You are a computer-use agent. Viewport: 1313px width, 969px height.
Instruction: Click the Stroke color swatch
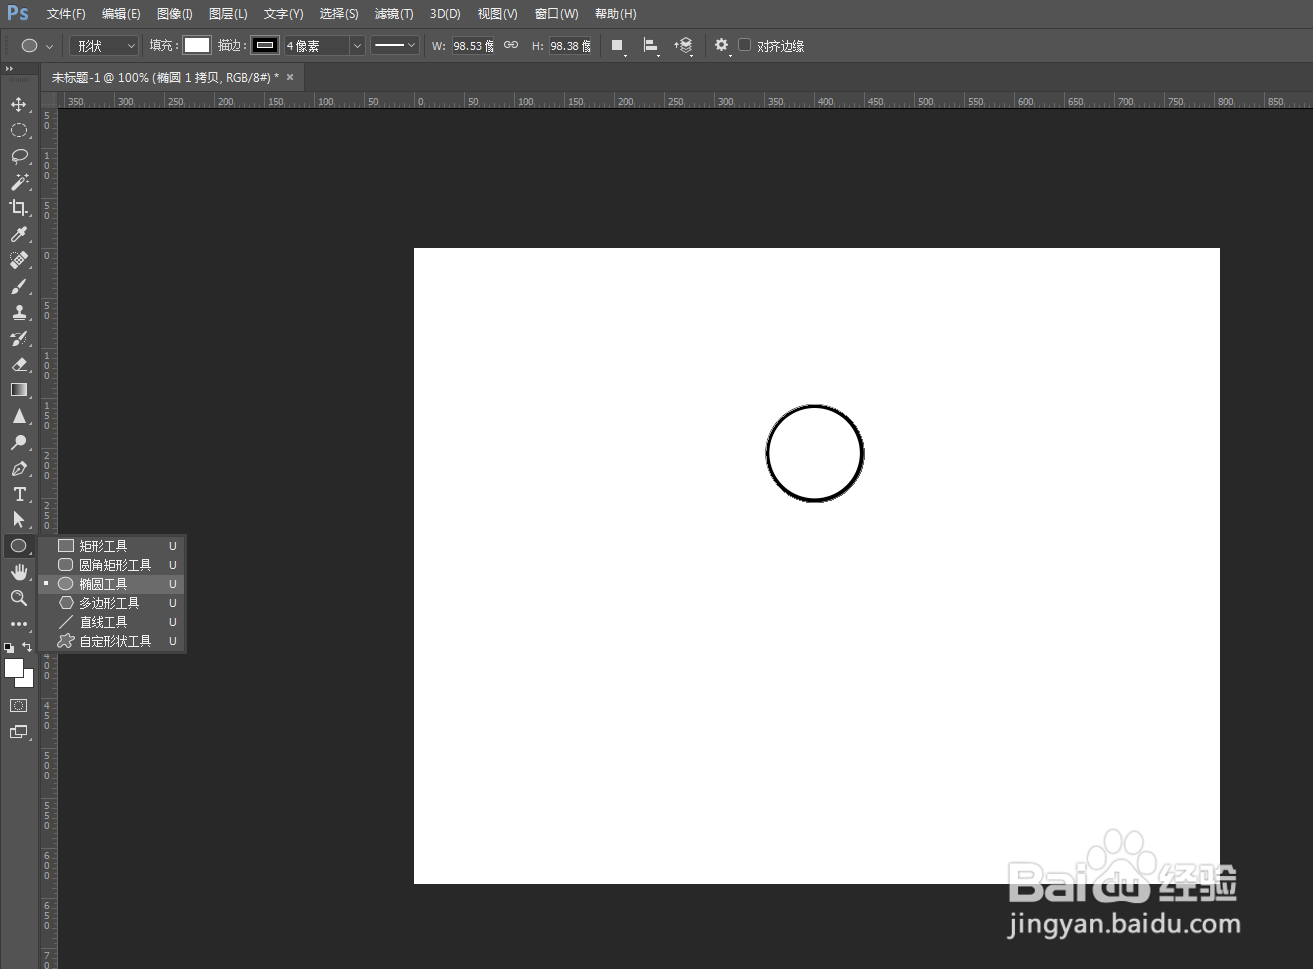pos(265,45)
